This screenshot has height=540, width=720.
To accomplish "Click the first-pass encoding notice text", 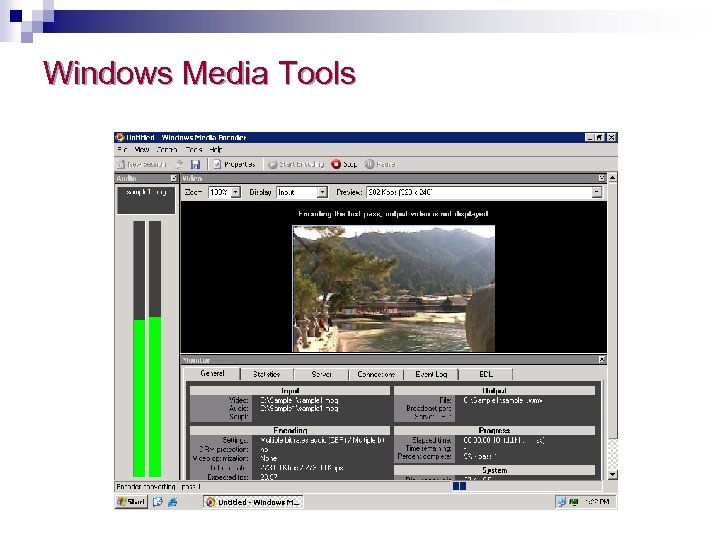I will click(393, 214).
